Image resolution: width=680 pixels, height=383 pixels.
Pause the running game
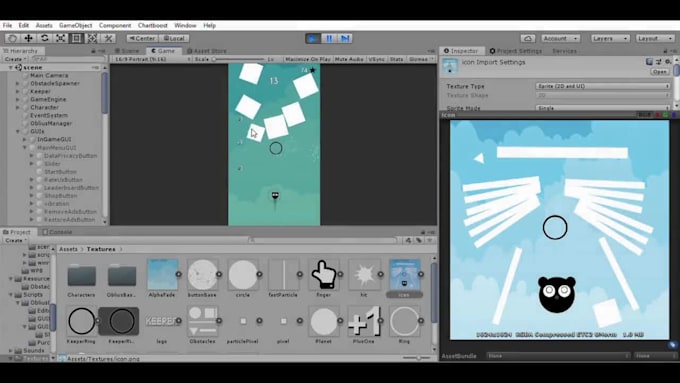pyautogui.click(x=329, y=38)
